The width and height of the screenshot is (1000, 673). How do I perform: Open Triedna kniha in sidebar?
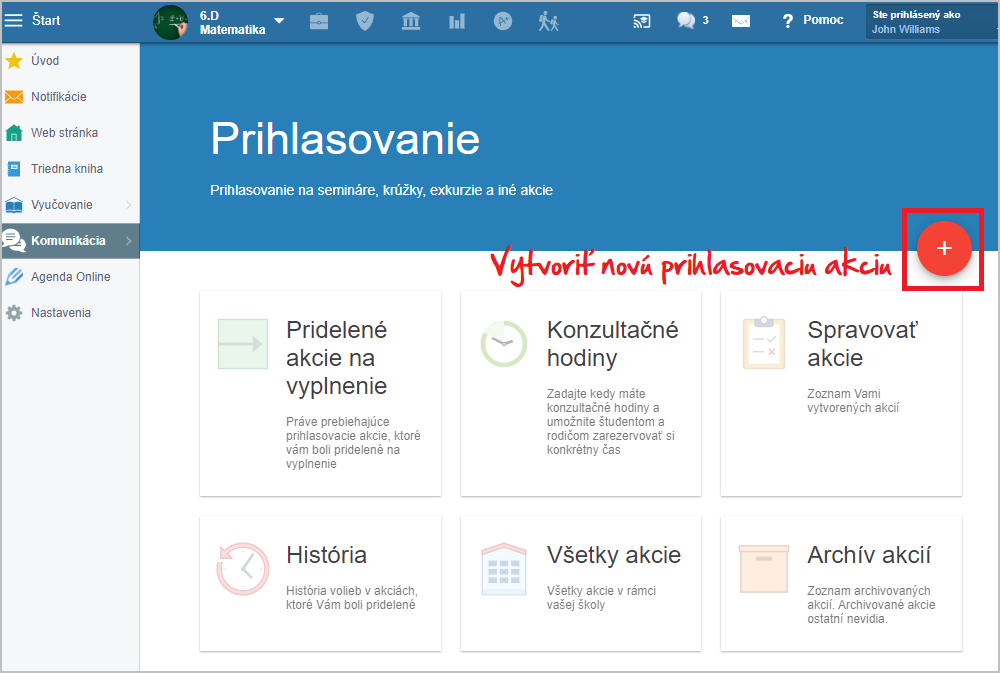pyautogui.click(x=70, y=169)
